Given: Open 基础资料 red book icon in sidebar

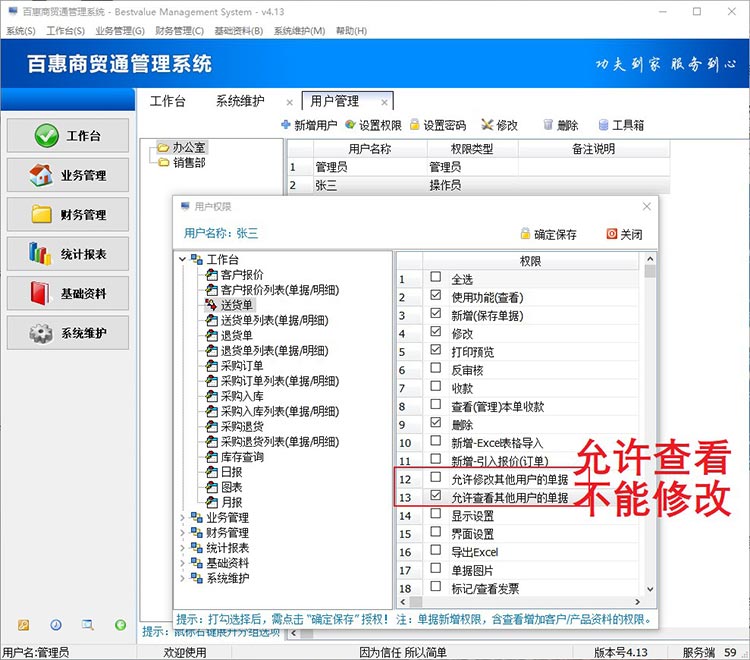Looking at the screenshot, I should 40,293.
